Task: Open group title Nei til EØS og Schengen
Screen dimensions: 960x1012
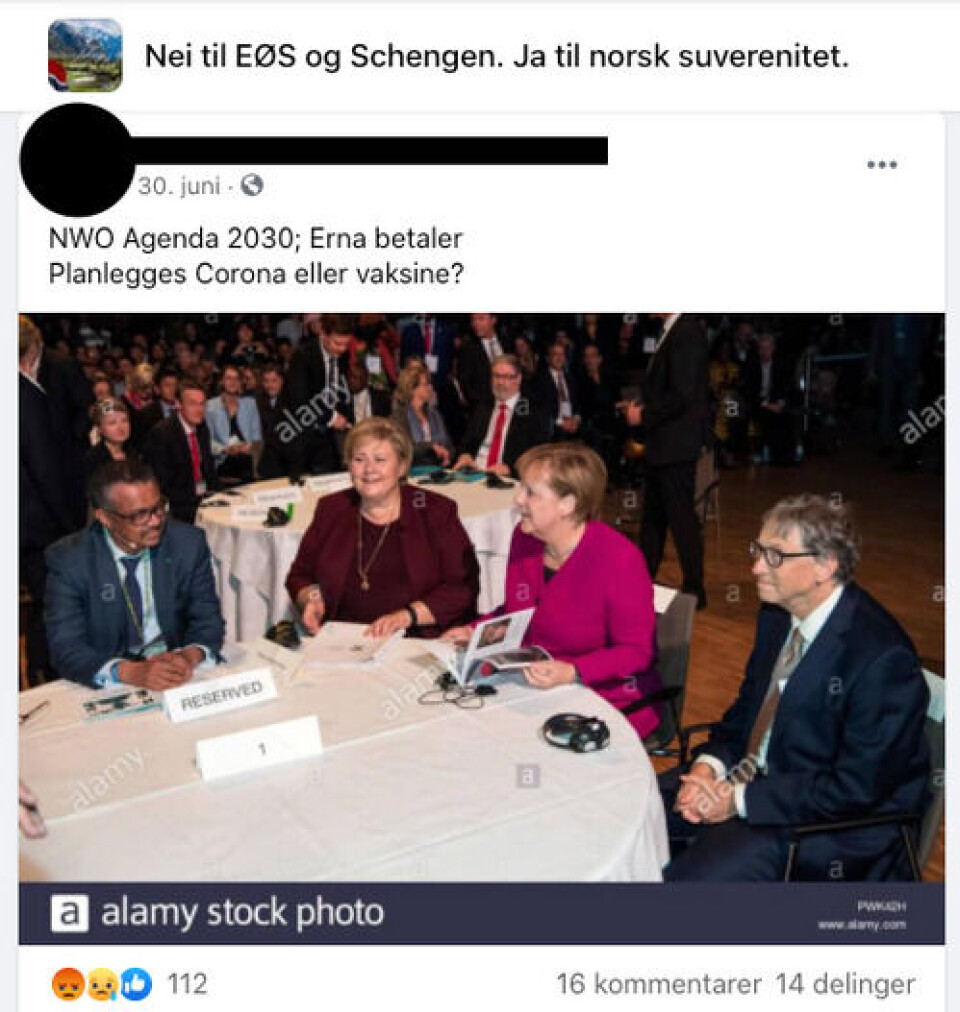Action: tap(496, 56)
